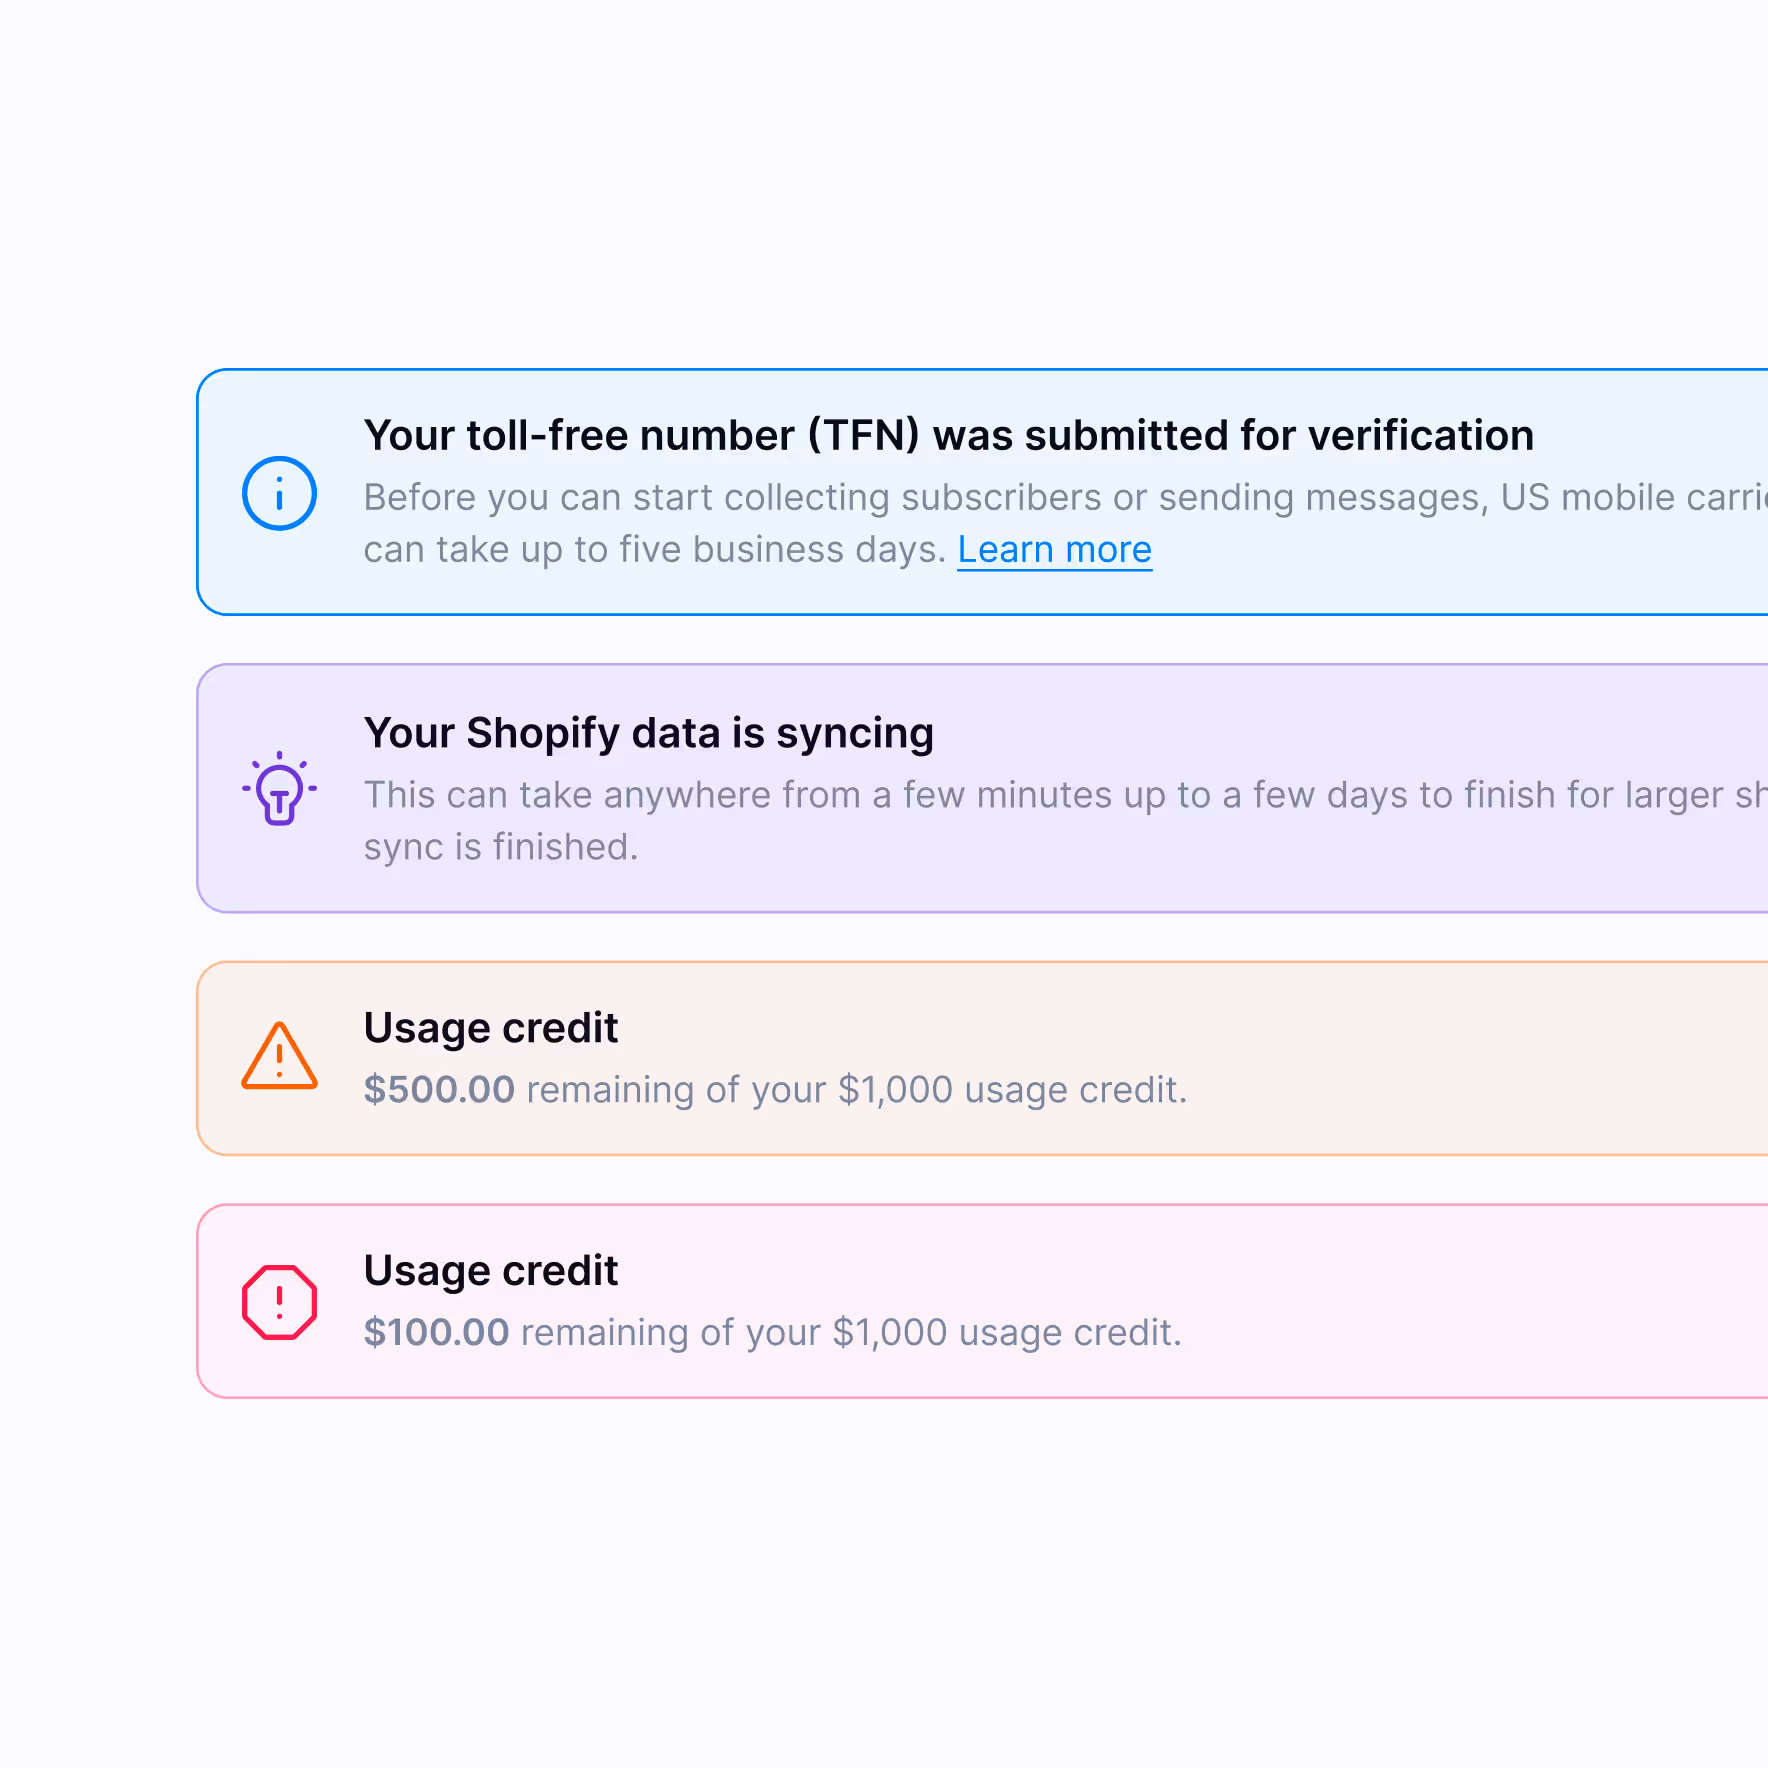
Task: Select Usage credit heading in orange banner
Action: click(x=491, y=1029)
